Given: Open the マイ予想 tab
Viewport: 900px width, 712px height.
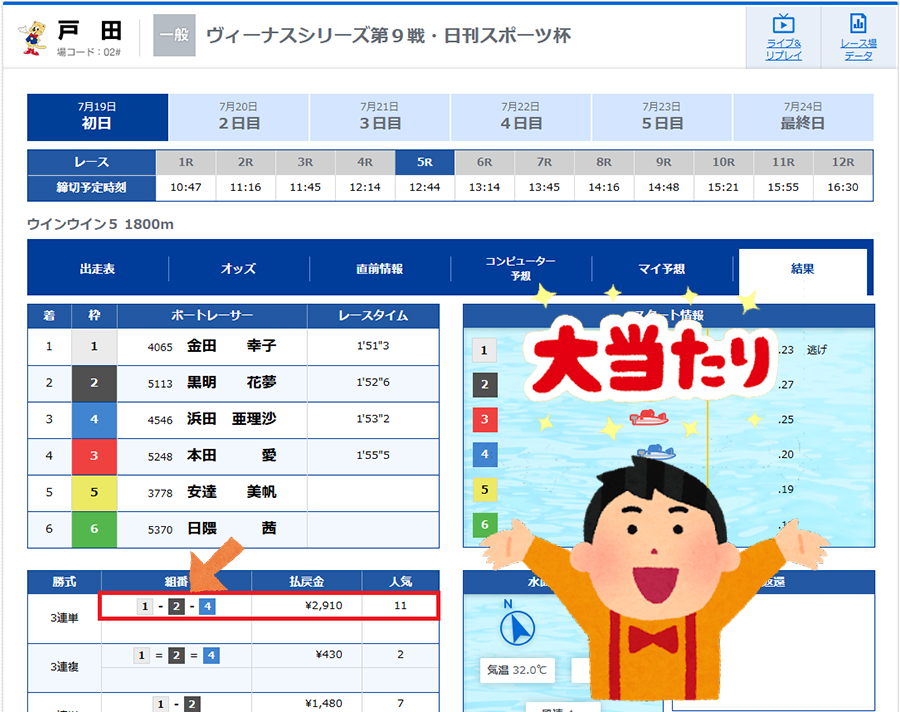Looking at the screenshot, I should [x=662, y=269].
